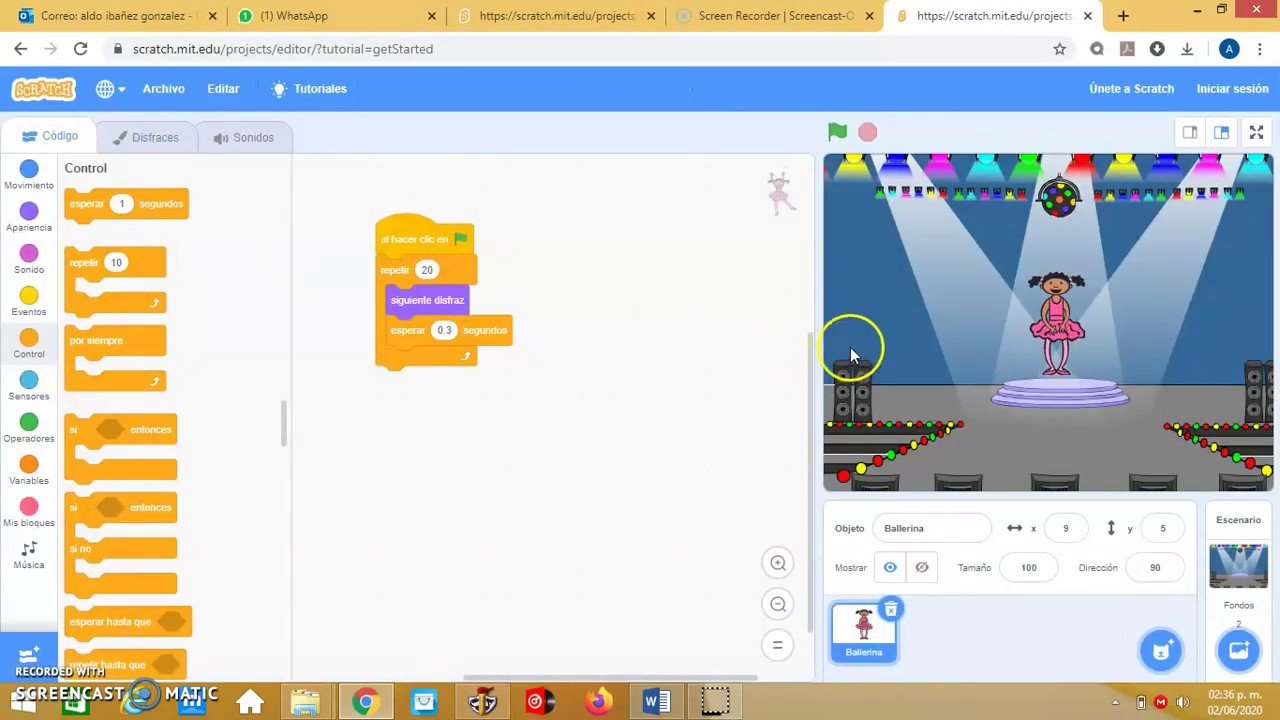Open the choose a backdrop button
Screen dimensions: 1280x720
pyautogui.click(x=1238, y=651)
